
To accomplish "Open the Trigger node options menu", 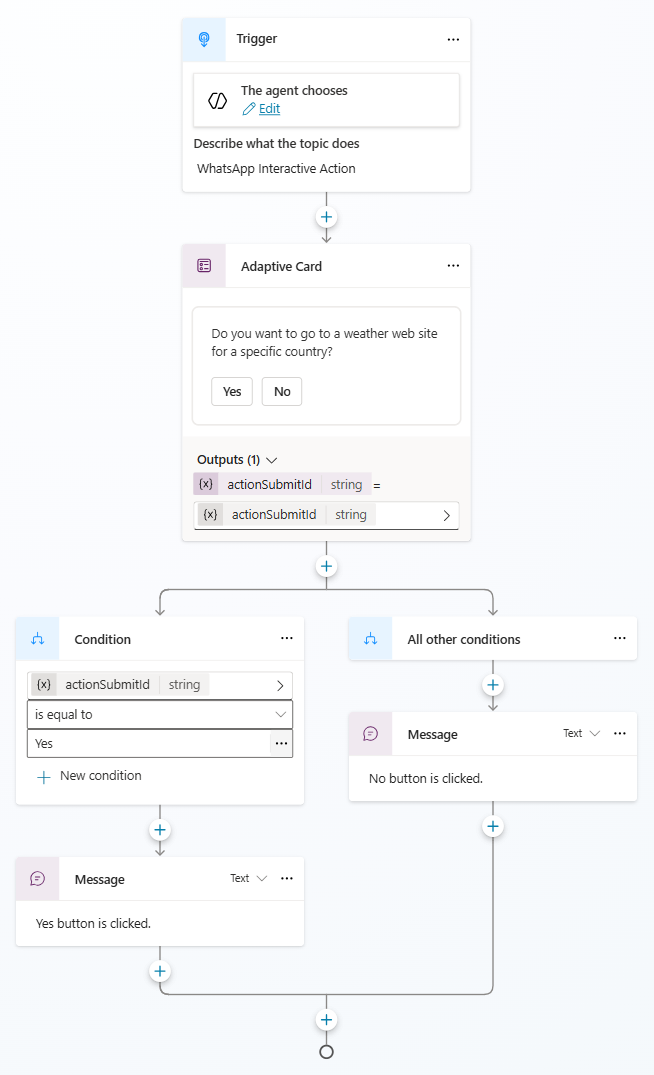I will click(453, 39).
